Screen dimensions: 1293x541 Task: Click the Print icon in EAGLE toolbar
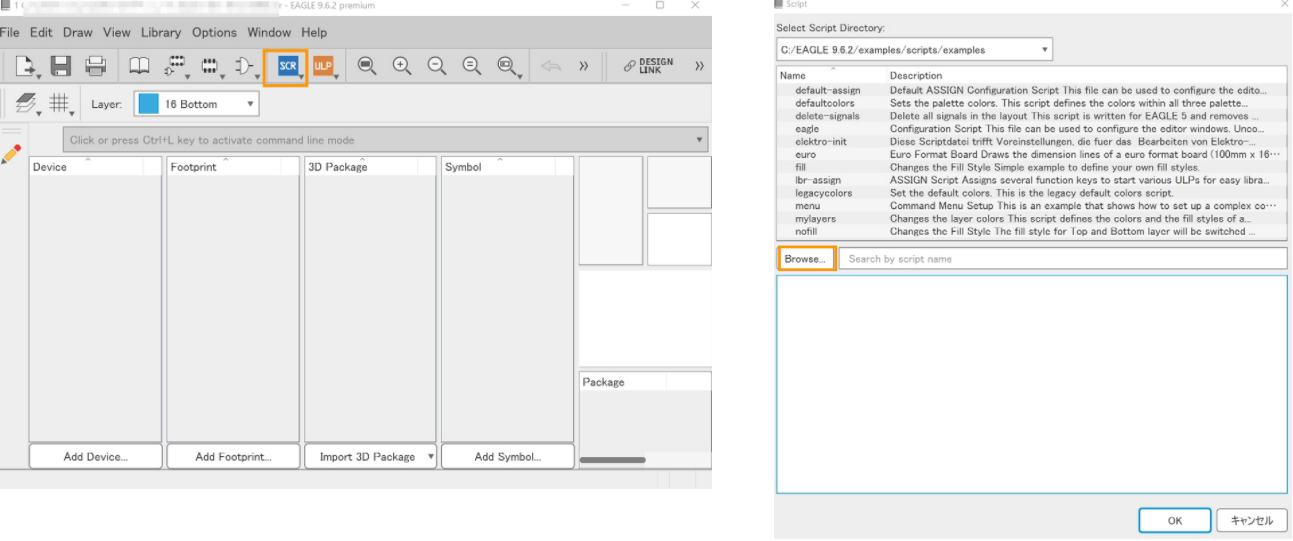click(96, 66)
